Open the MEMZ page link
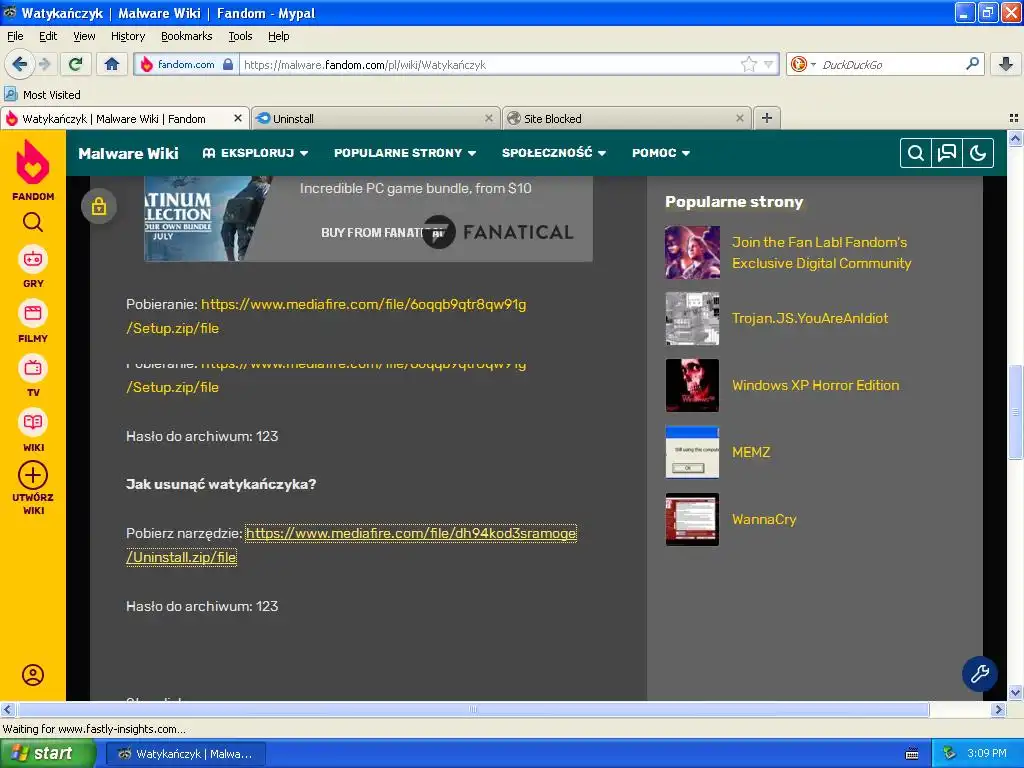This screenshot has width=1024, height=768. pos(751,452)
